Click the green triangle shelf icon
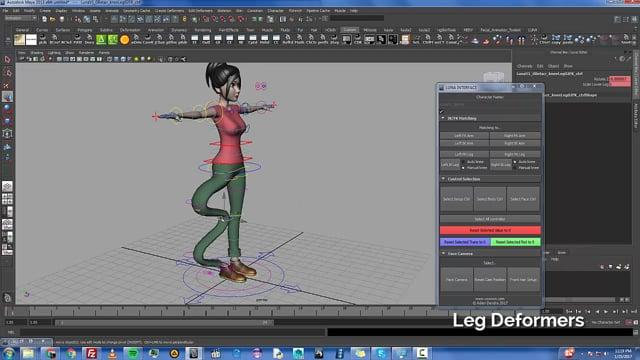 click(101, 40)
